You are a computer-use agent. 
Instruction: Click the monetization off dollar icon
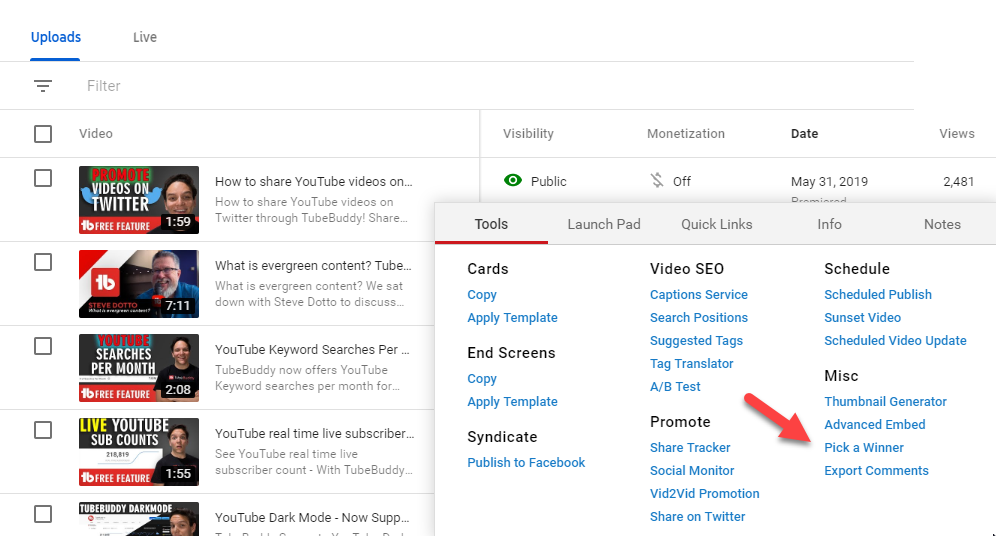[657, 181]
